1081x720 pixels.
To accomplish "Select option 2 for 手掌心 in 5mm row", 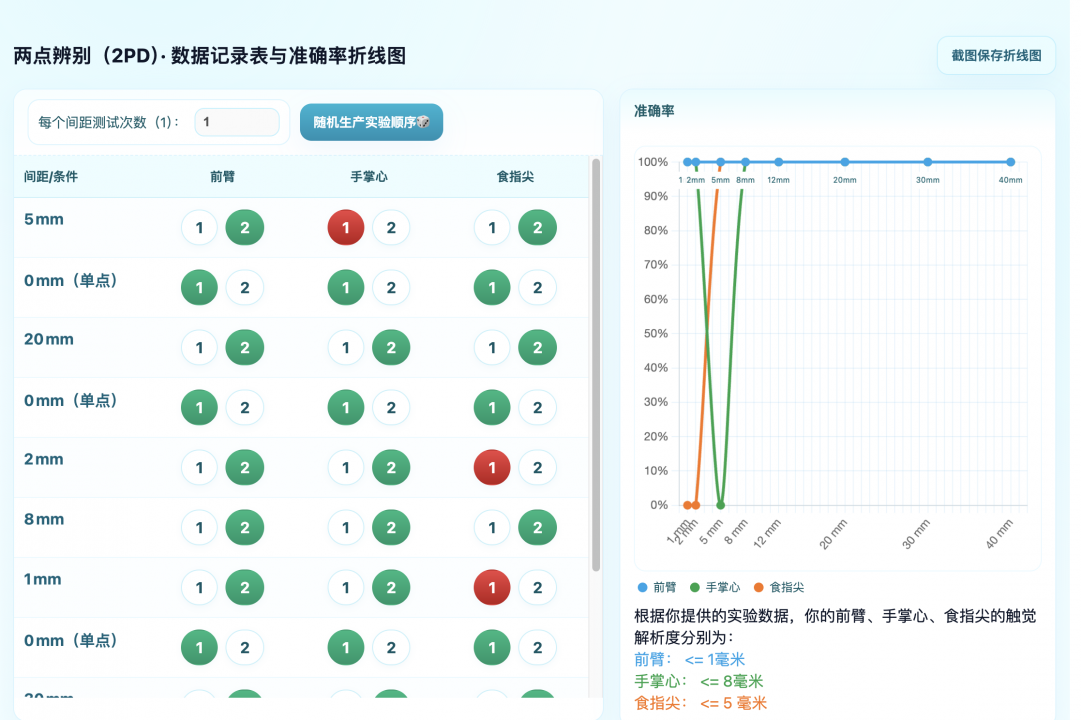I will (x=391, y=228).
